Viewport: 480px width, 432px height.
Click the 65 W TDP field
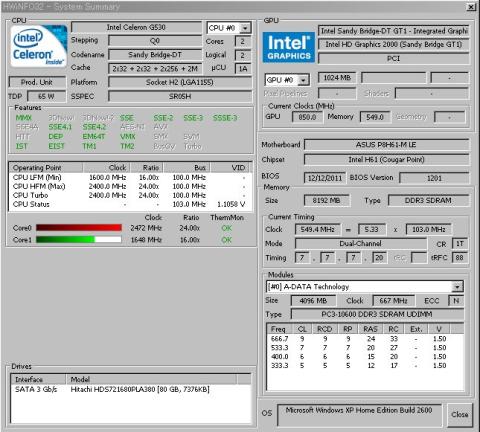(46, 96)
